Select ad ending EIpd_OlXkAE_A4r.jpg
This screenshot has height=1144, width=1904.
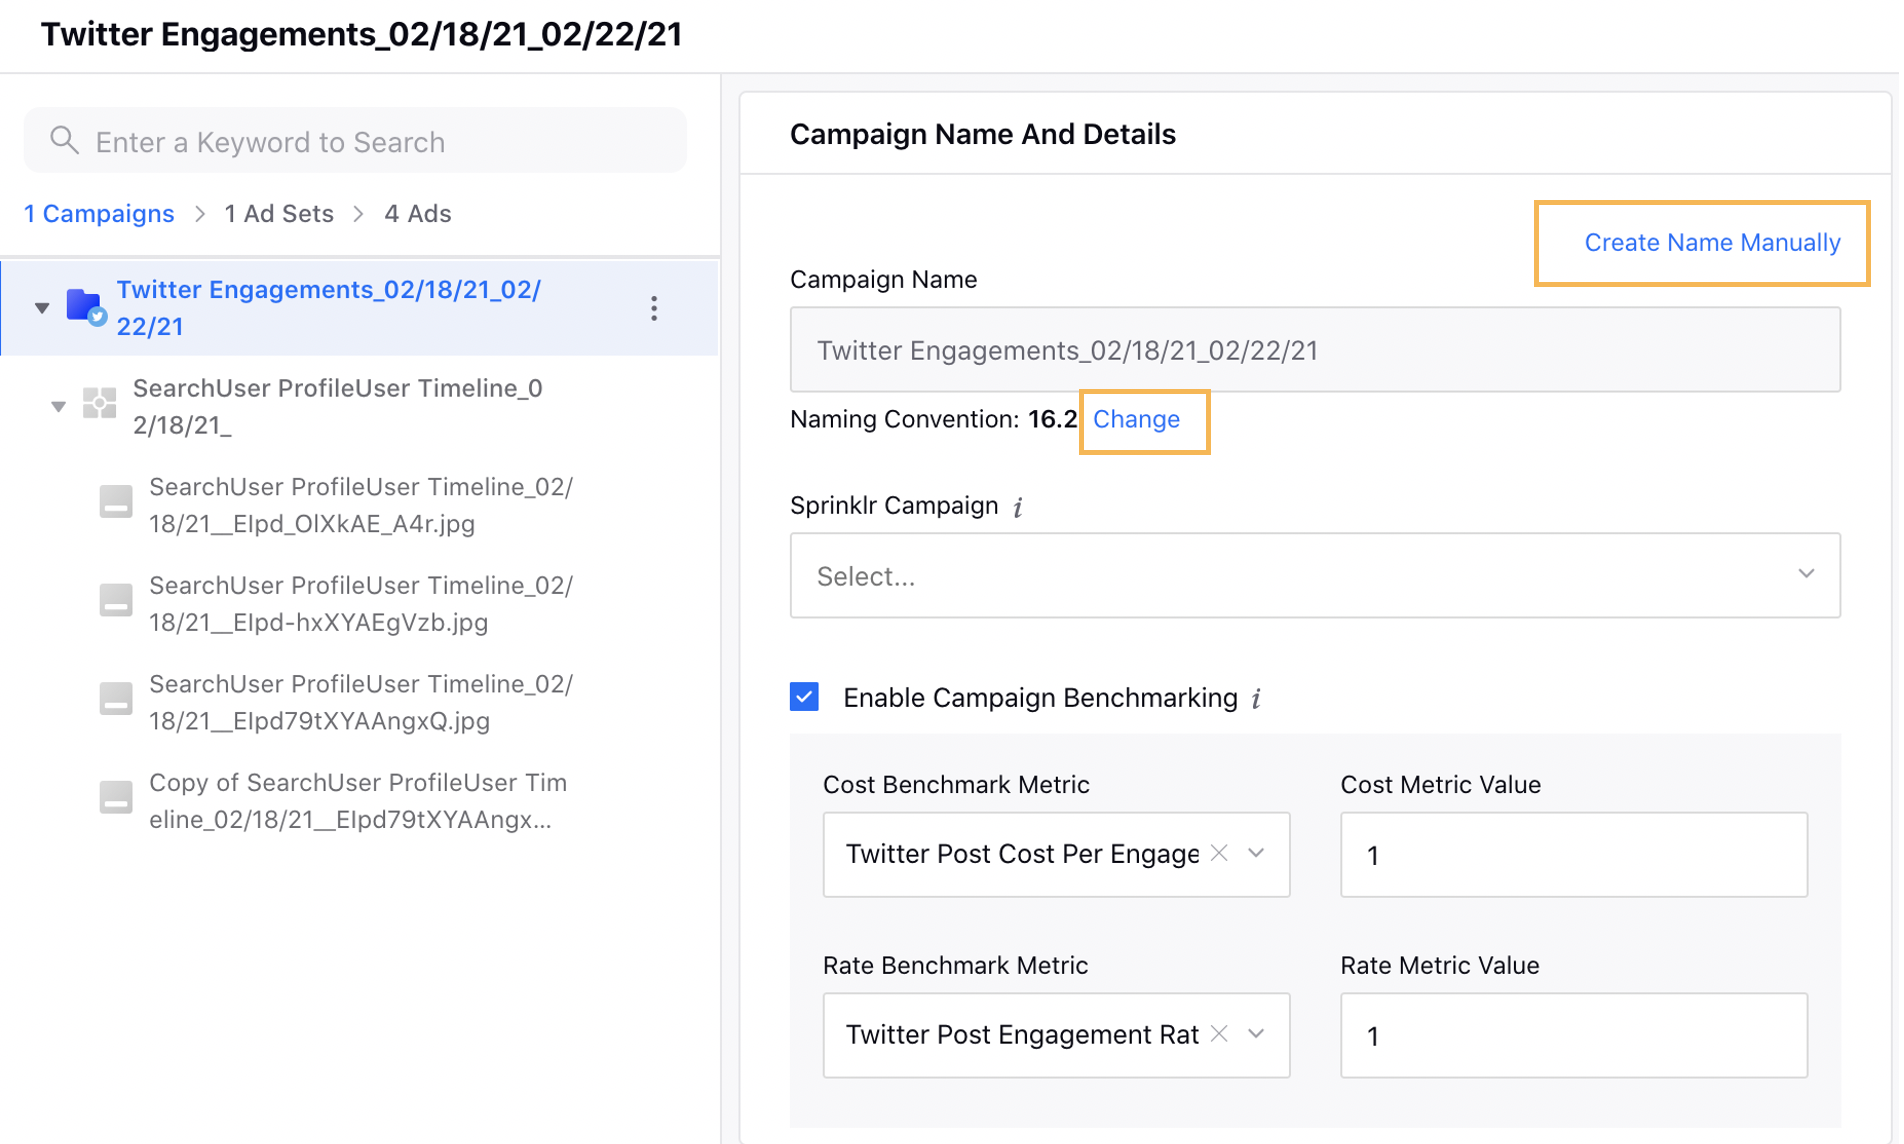[360, 505]
